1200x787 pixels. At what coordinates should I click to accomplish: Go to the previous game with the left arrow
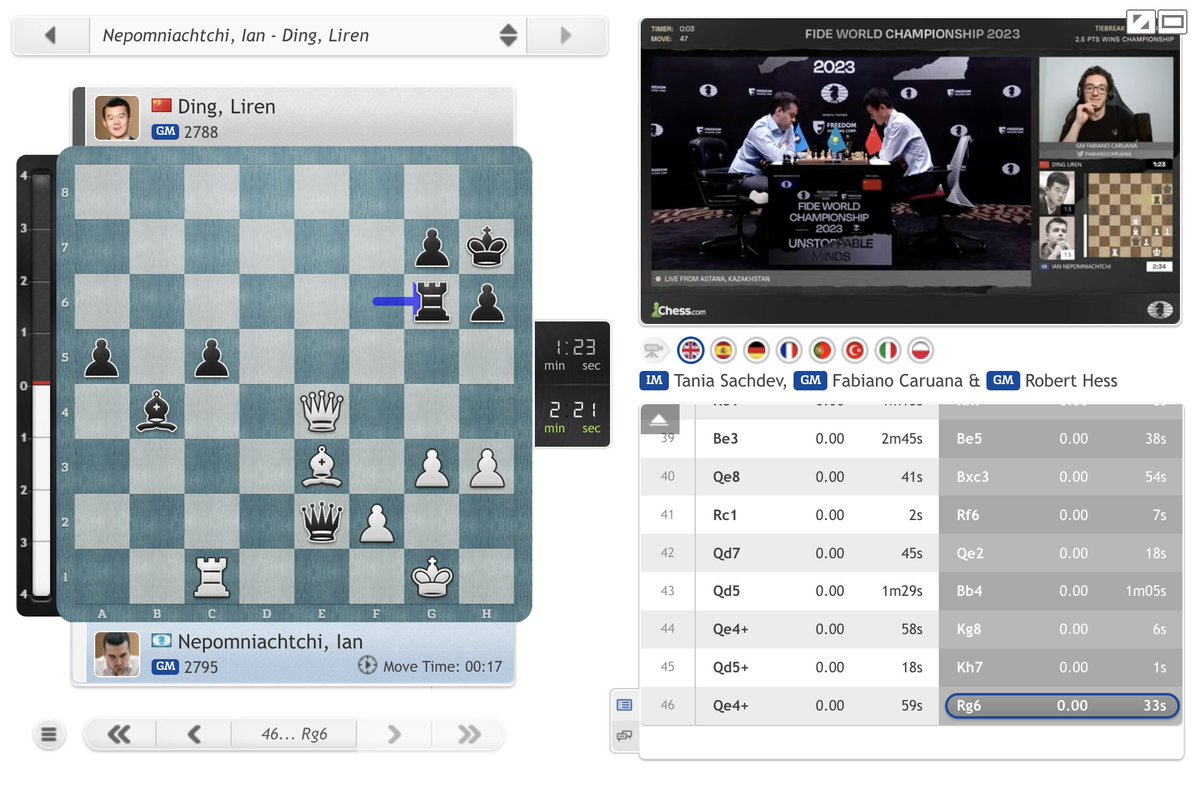(50, 36)
